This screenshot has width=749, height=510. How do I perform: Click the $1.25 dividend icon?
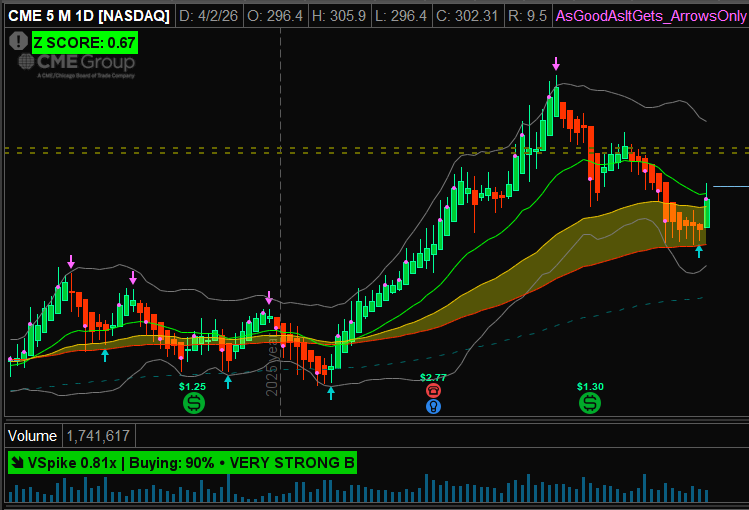pyautogui.click(x=193, y=403)
